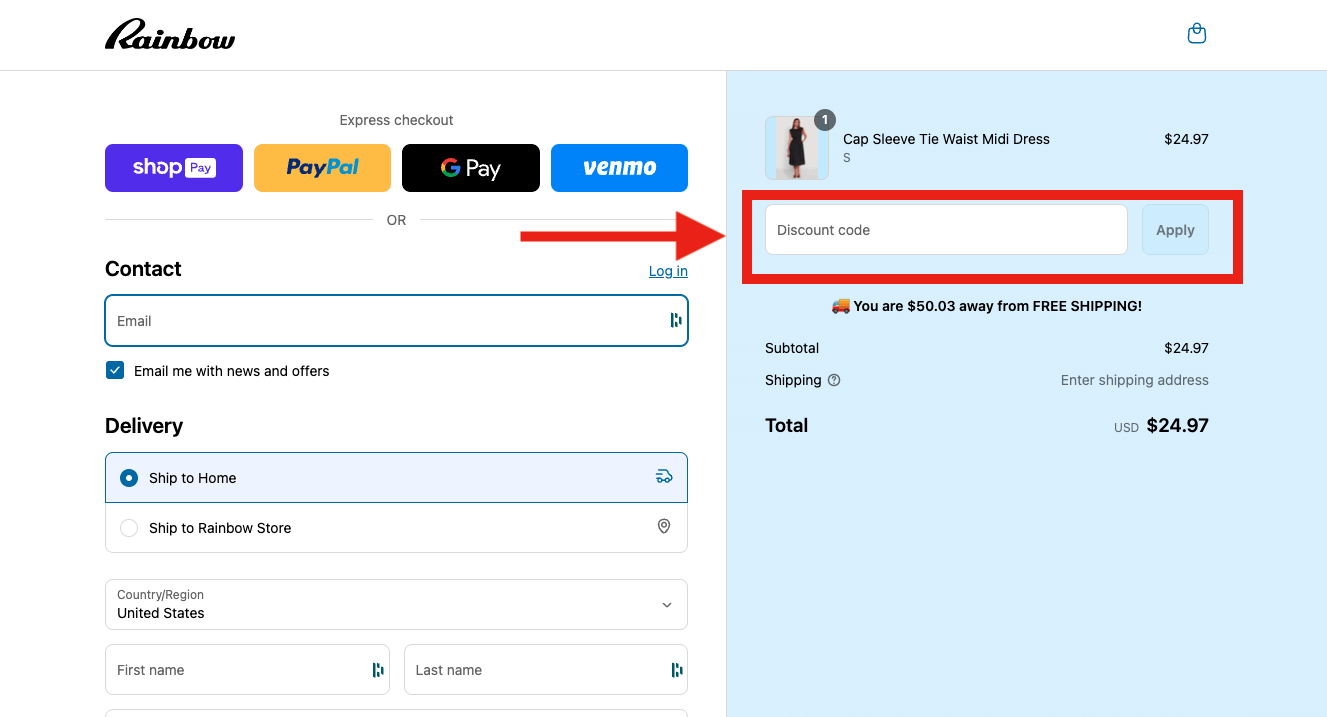Click the item quantity badge showing 1

825,120
